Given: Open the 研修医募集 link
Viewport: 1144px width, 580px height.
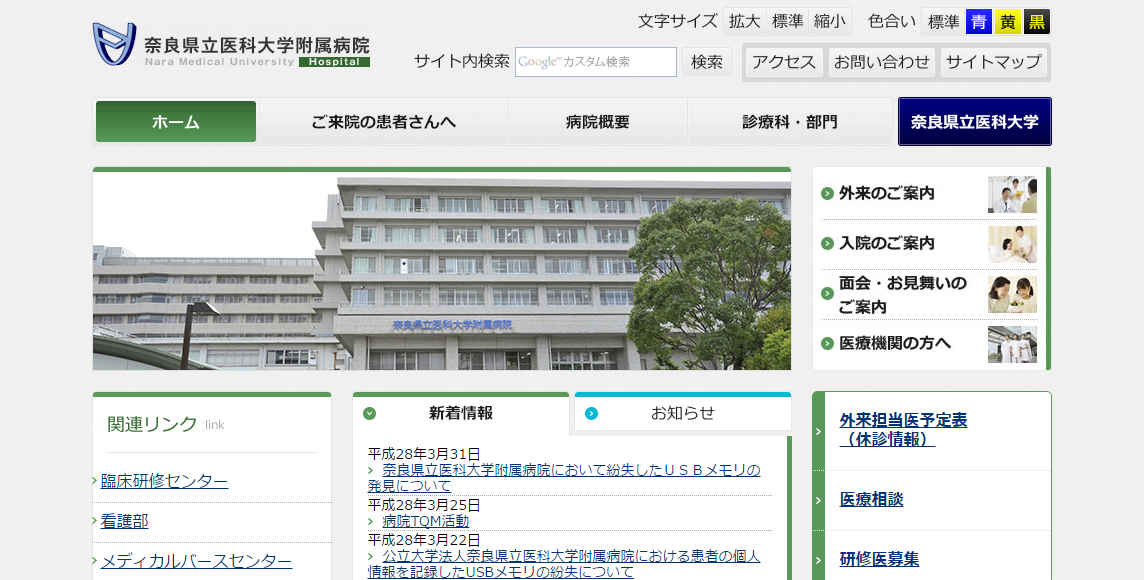Looking at the screenshot, I should click(879, 560).
